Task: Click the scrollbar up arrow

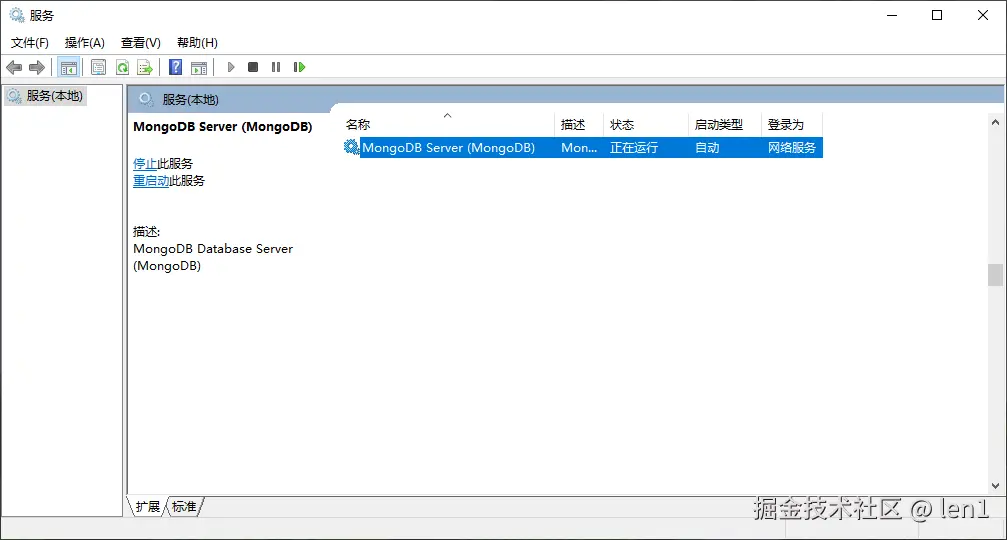Action: (995, 122)
